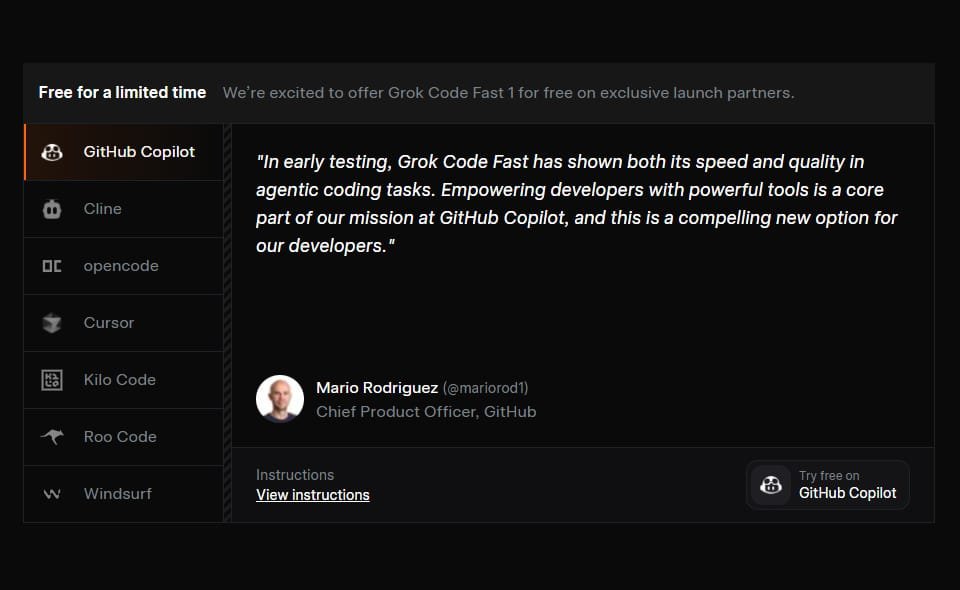The width and height of the screenshot is (960, 590).
Task: Click the @mariorod1 handle
Action: [486, 388]
